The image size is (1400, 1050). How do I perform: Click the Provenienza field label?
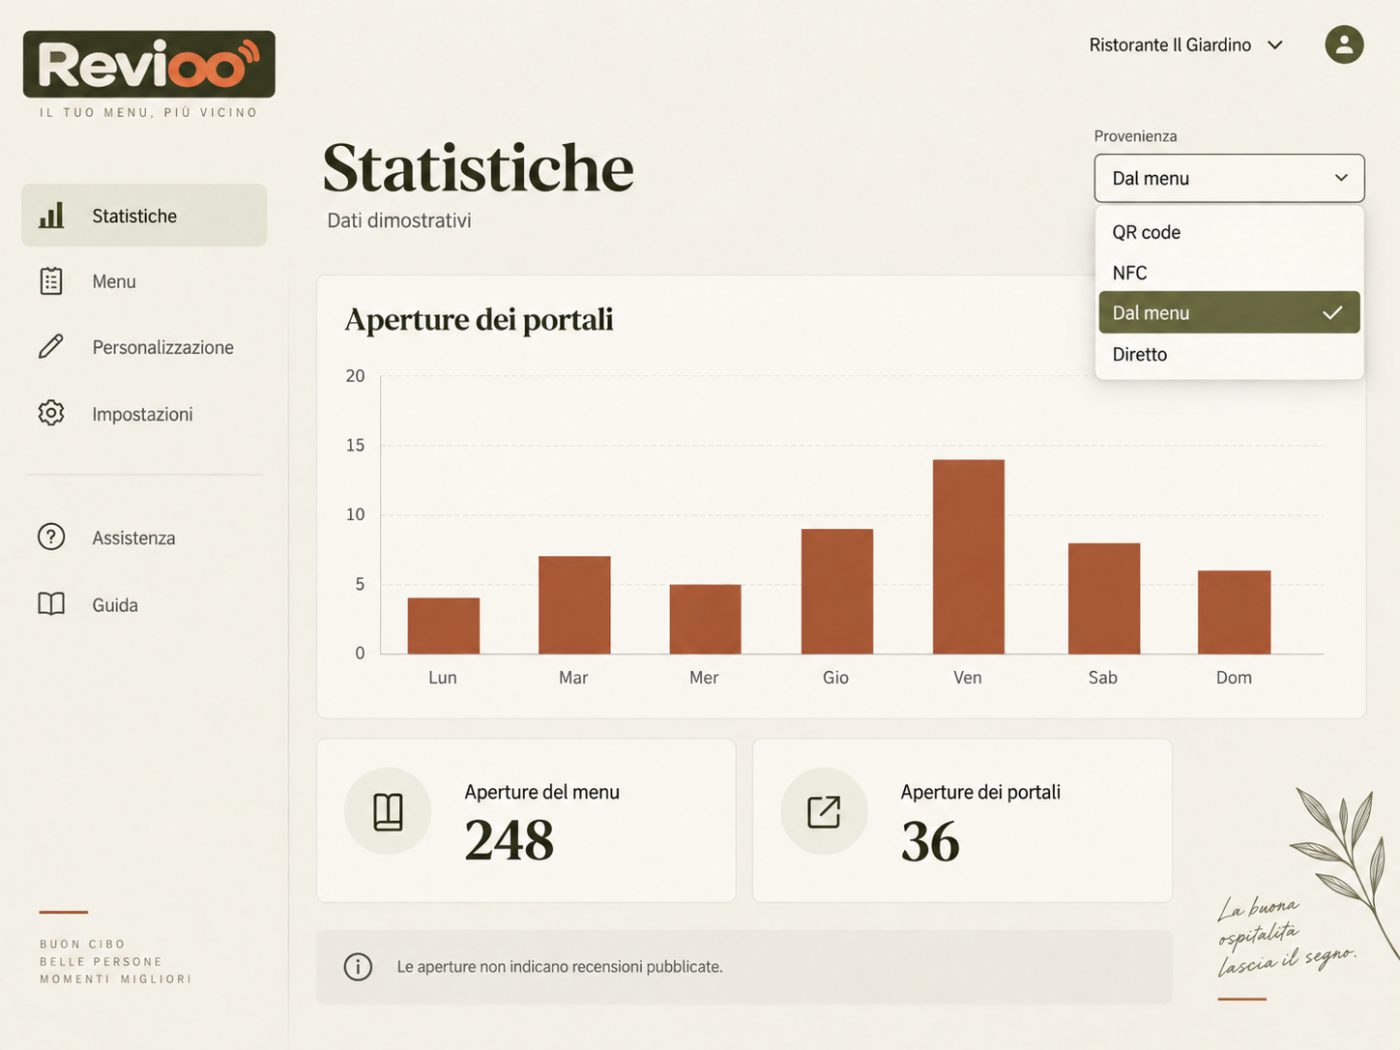pyautogui.click(x=1135, y=136)
